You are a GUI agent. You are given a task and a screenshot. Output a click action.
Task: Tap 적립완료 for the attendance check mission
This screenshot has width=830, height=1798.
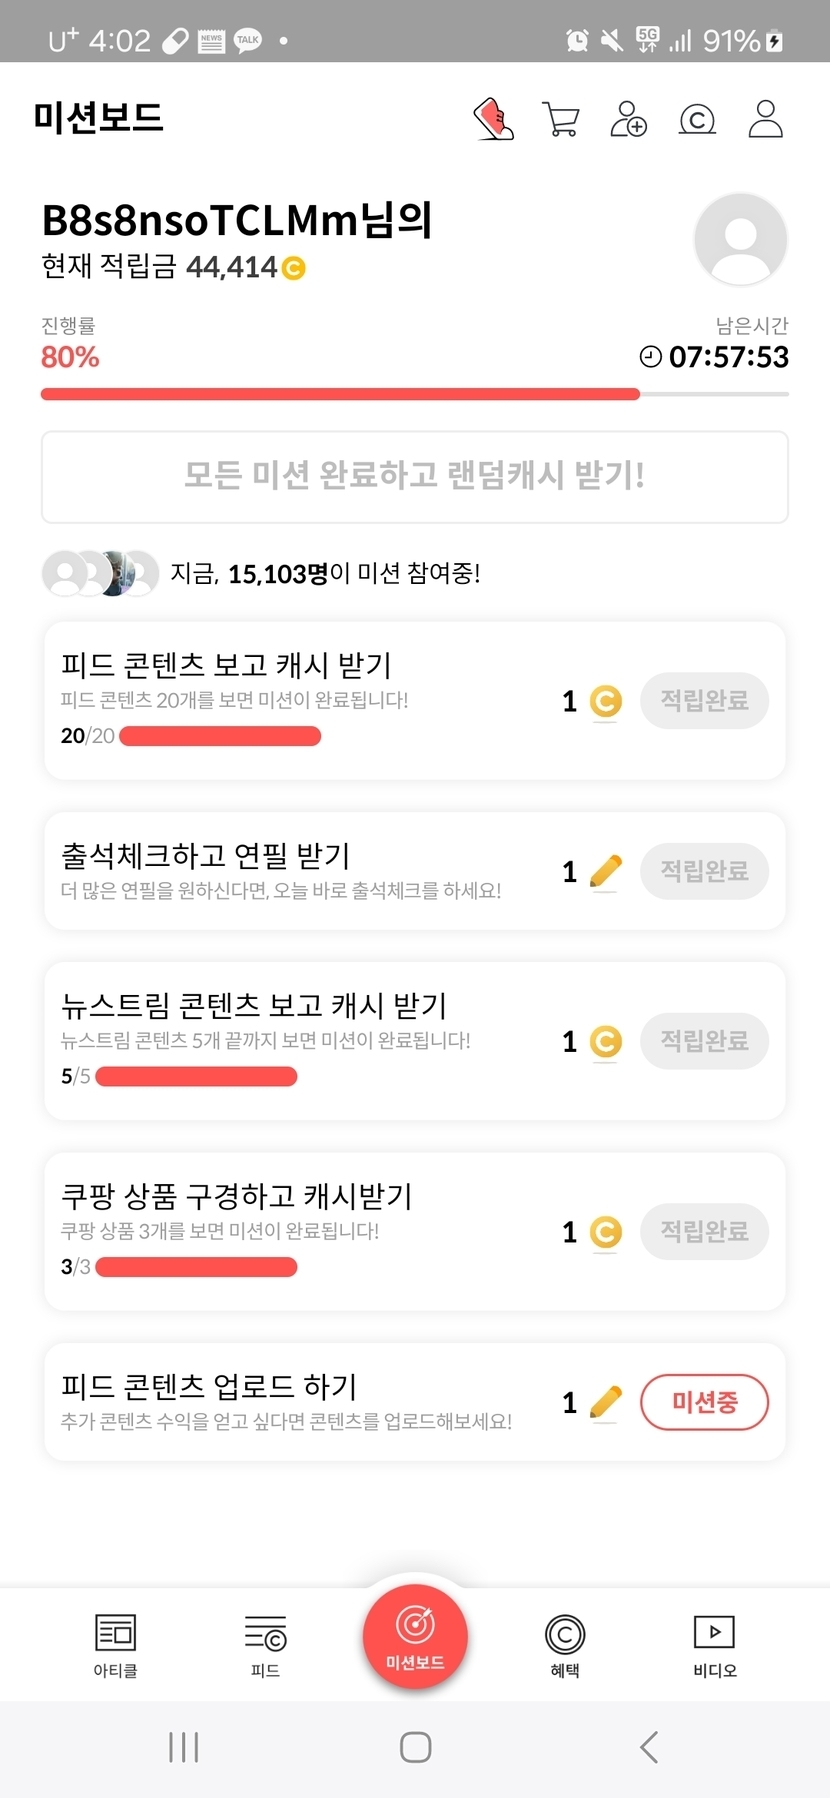pos(704,871)
